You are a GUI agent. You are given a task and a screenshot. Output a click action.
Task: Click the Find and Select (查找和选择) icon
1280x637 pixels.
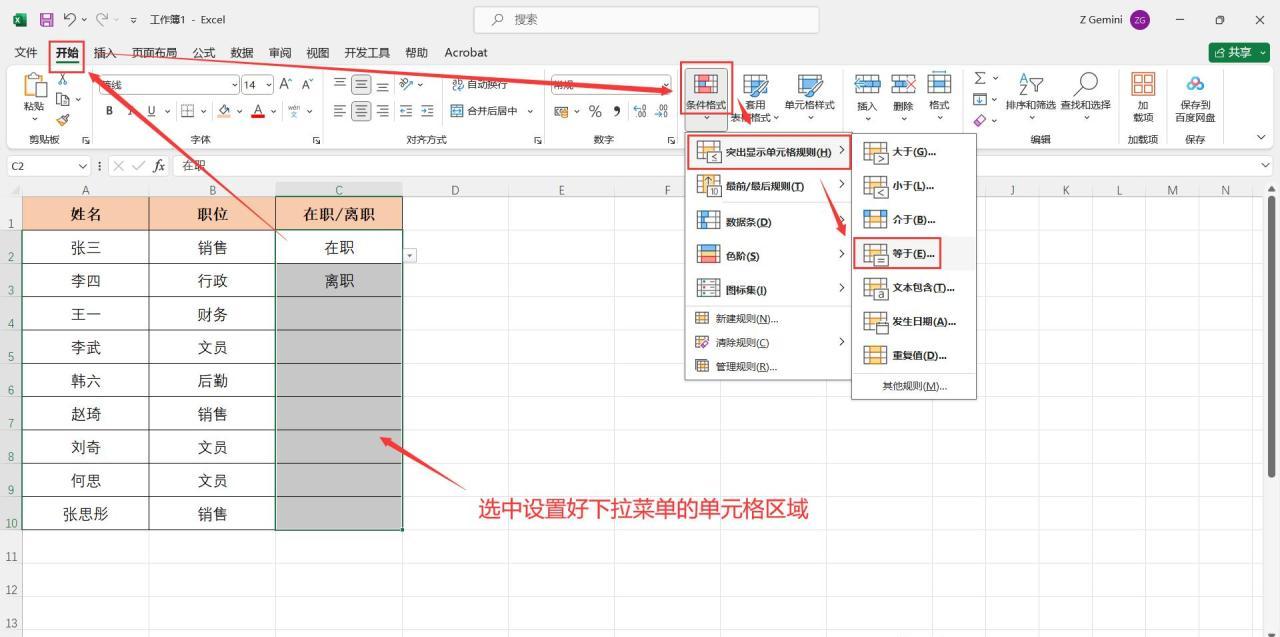click(x=1085, y=84)
